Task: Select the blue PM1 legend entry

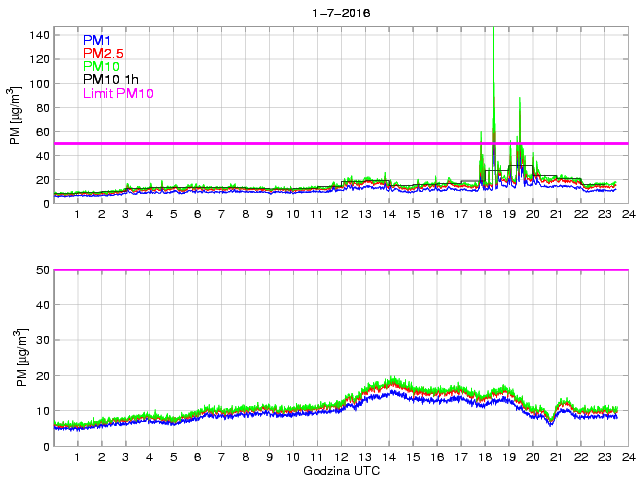Action: pyautogui.click(x=97, y=39)
